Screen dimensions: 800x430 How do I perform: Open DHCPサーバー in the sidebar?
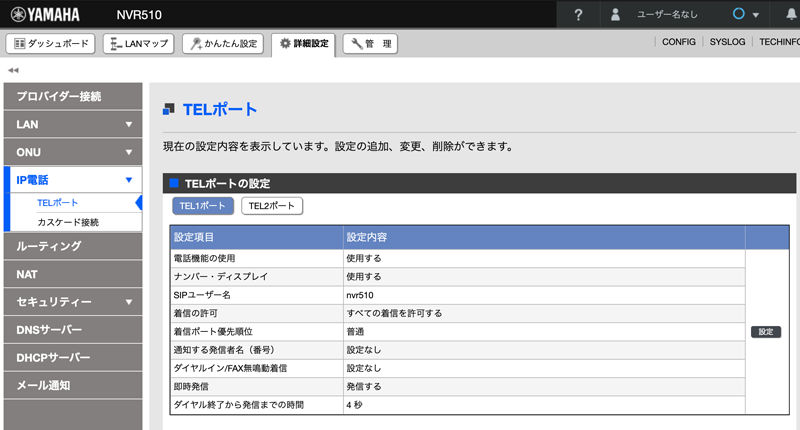[73, 358]
